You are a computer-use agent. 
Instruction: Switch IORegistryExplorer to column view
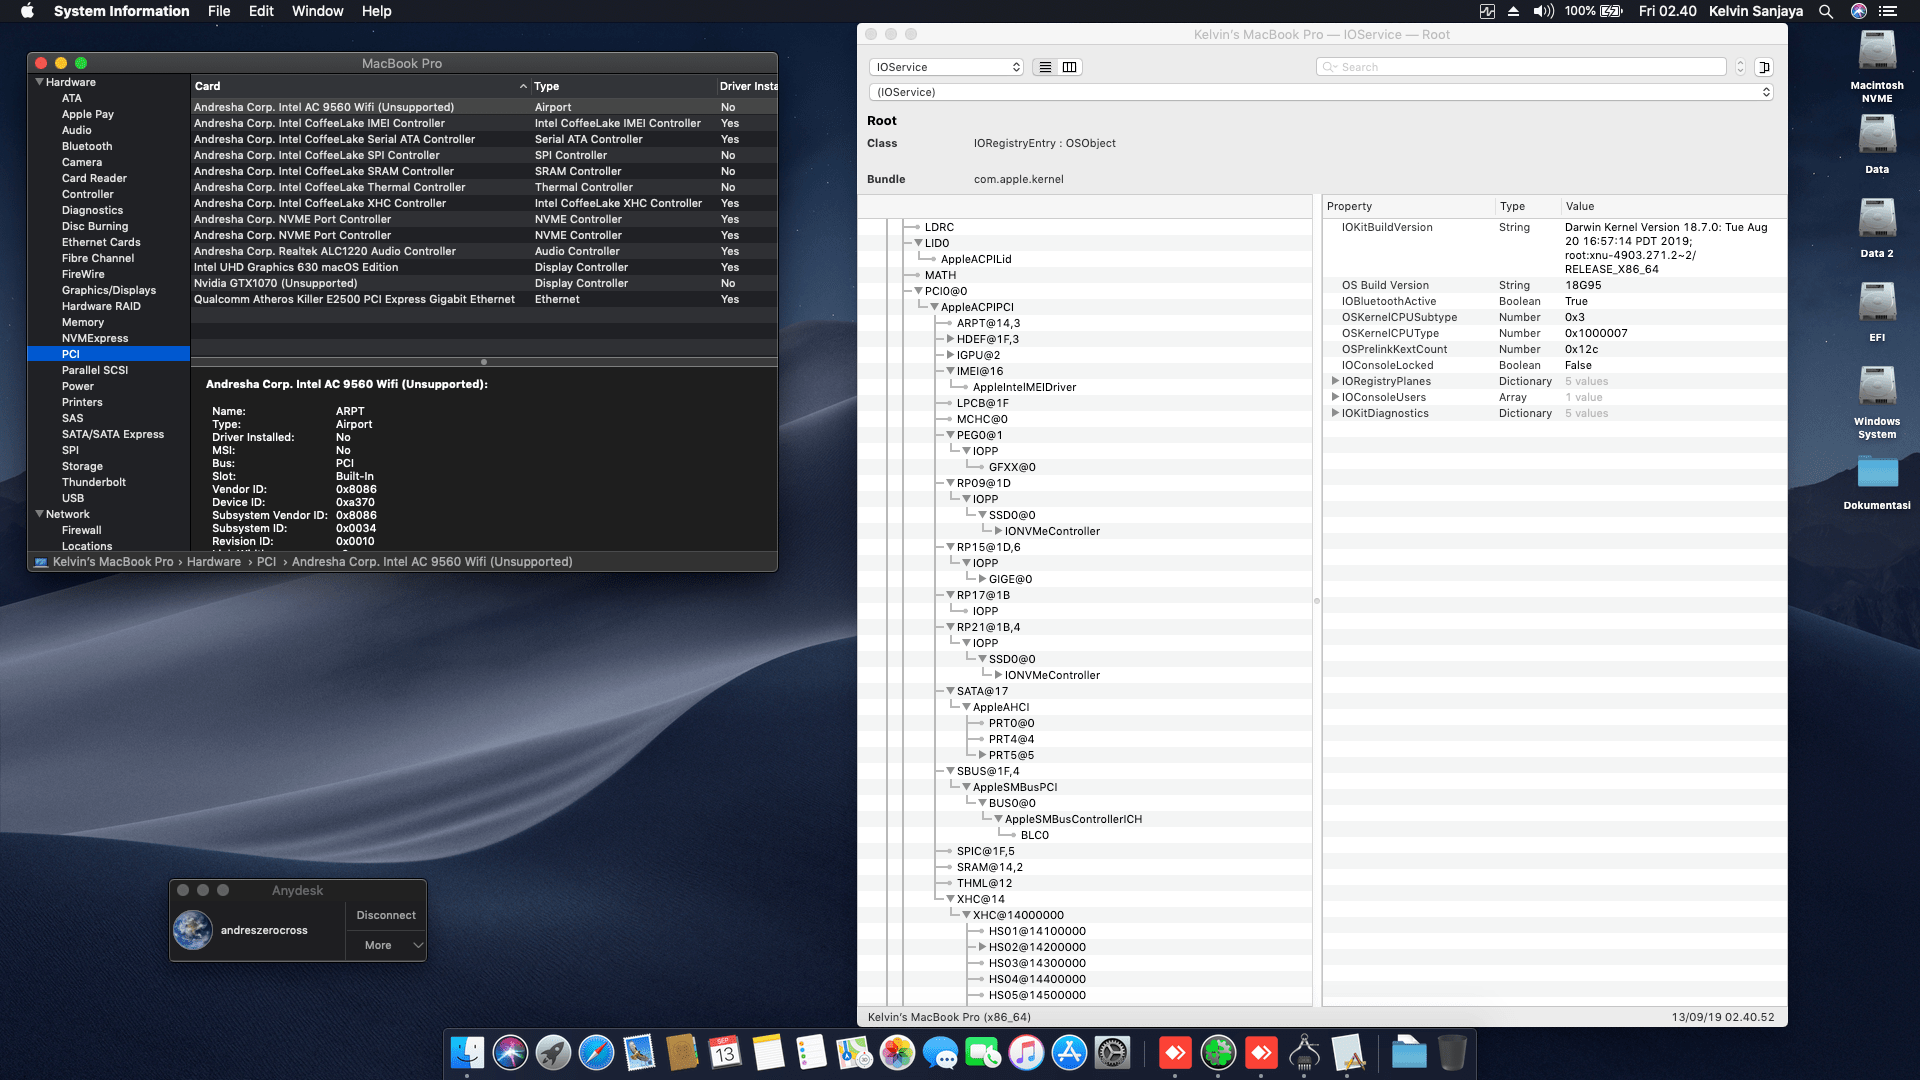(1069, 67)
